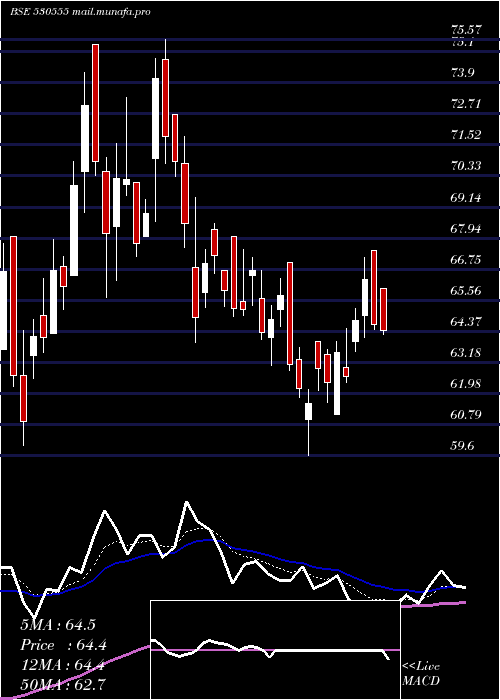This screenshot has height=700, width=500.
Task: Click the 50MA : 62.7 readout
Action: [63, 685]
